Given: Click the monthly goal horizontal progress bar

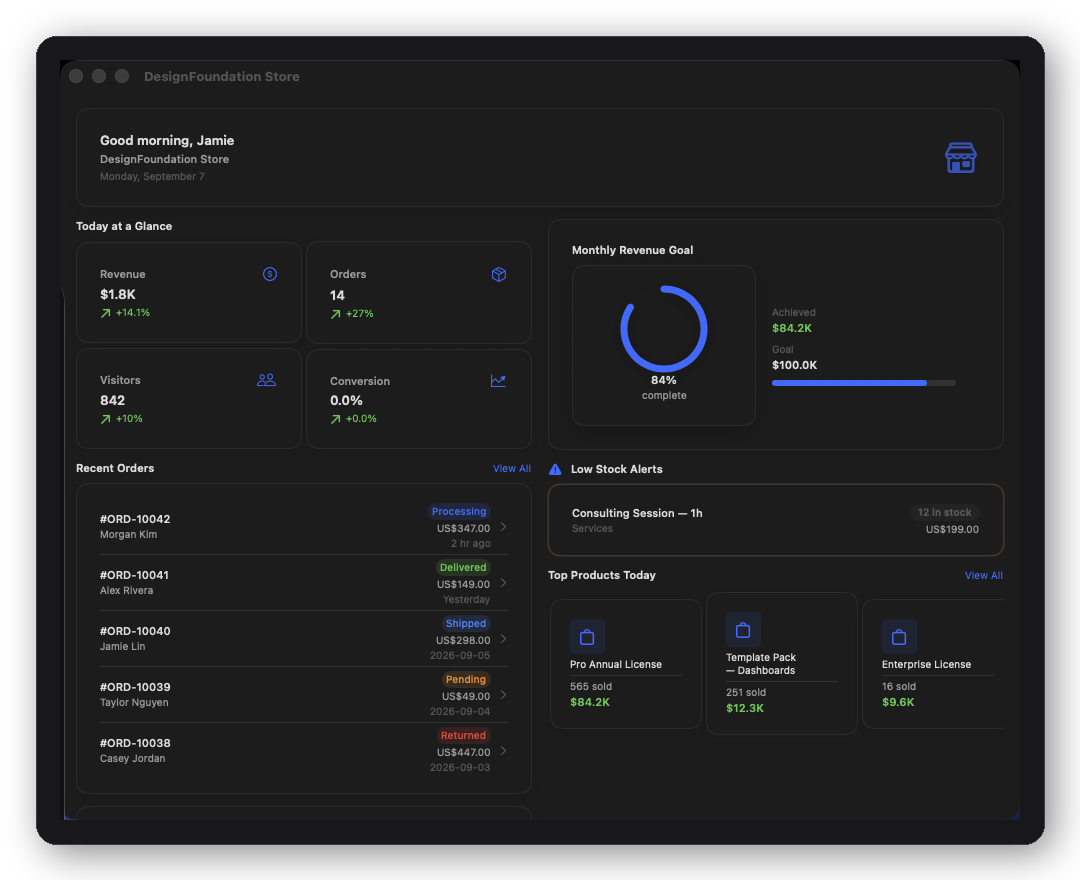Looking at the screenshot, I should click(864, 383).
